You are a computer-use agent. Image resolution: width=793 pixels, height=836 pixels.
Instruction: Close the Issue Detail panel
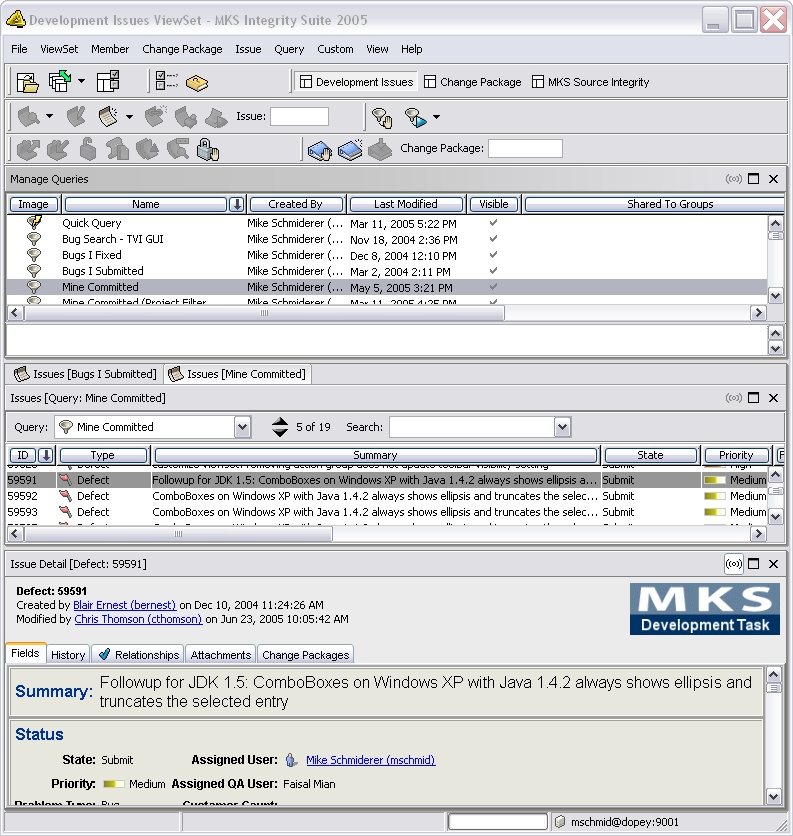773,564
